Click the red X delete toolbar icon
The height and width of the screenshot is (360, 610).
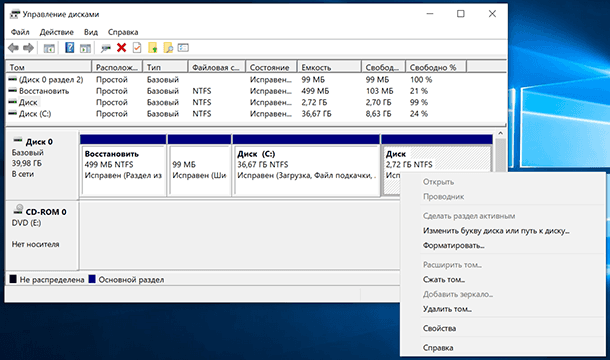click(x=122, y=48)
